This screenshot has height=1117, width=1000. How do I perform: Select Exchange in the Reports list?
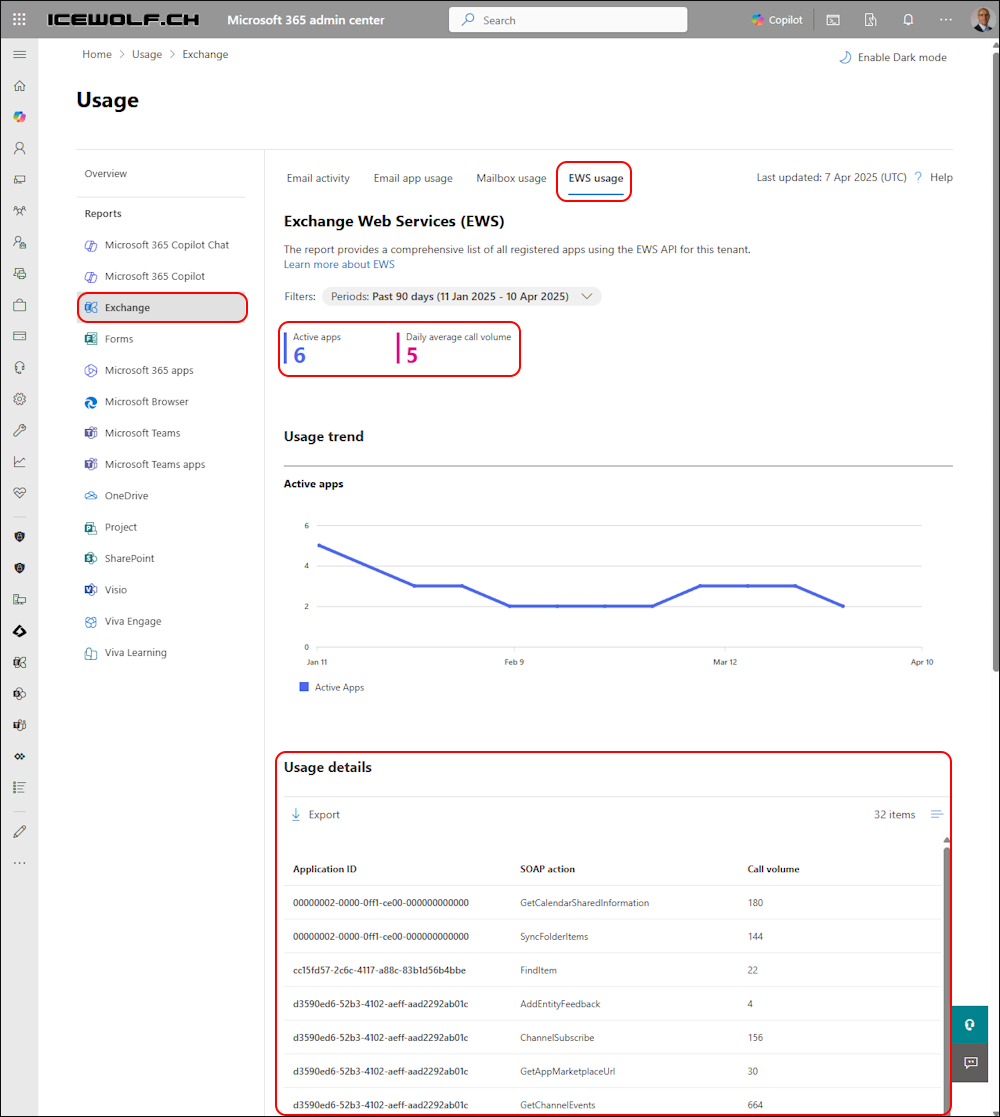point(162,308)
